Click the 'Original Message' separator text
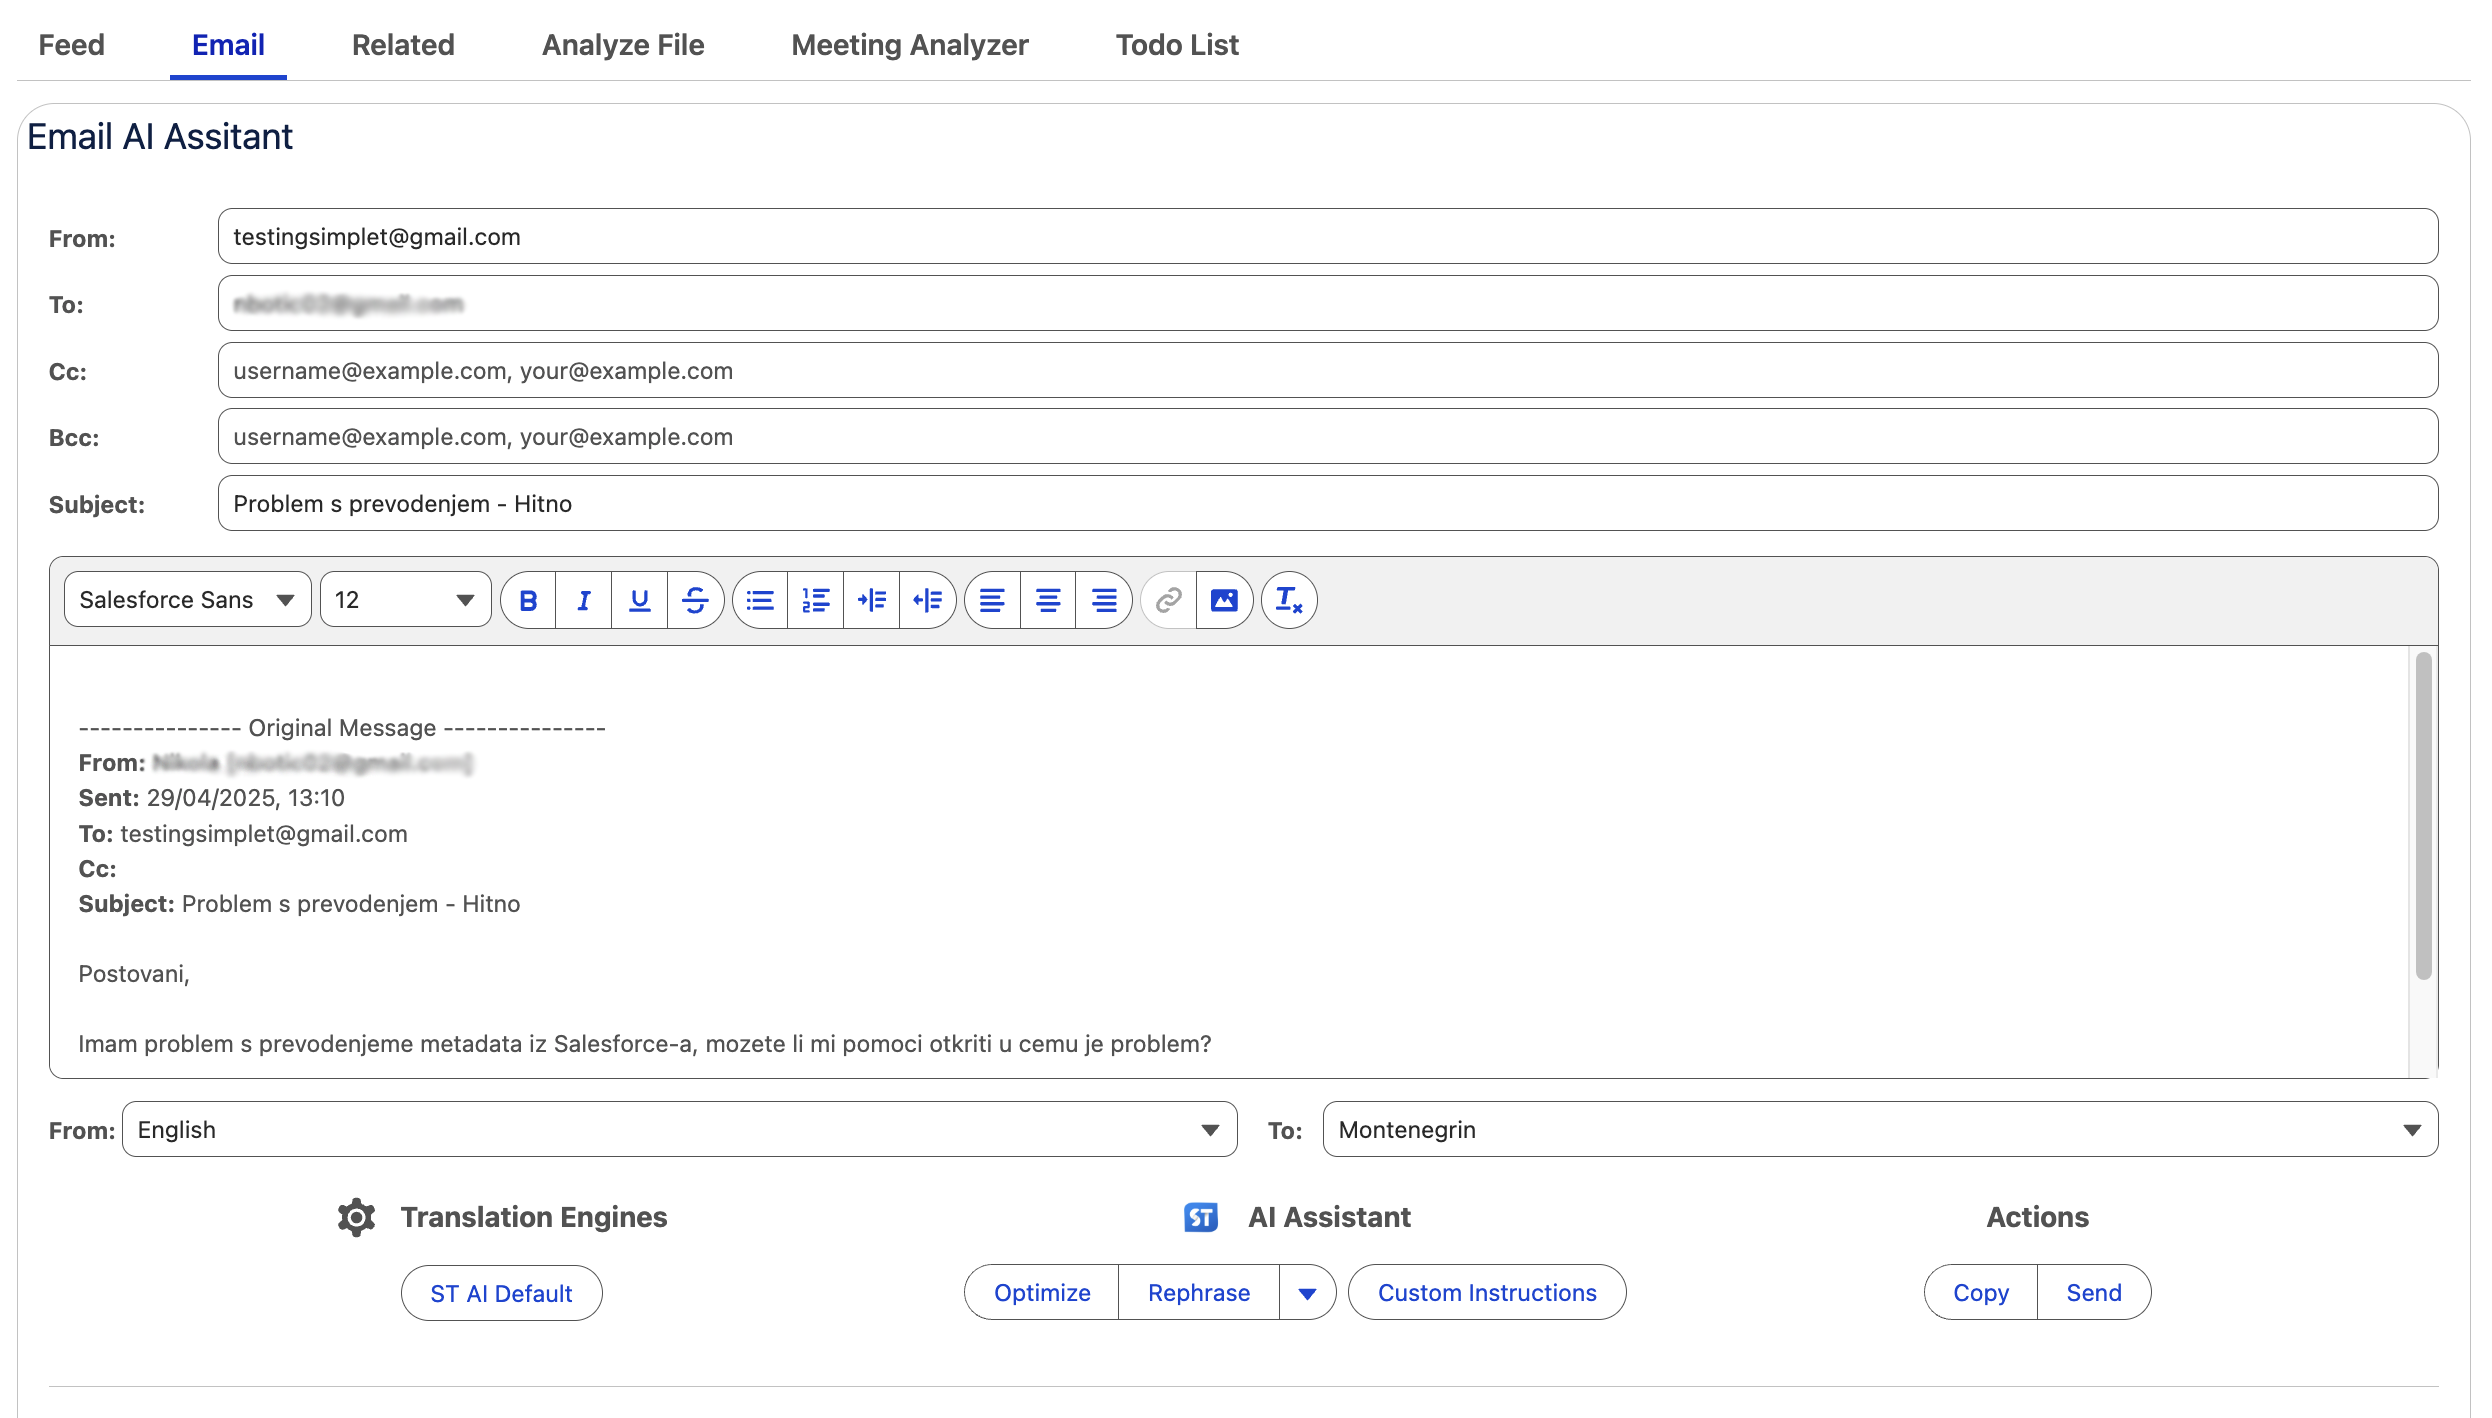Viewport: 2492px width, 1418px height. click(342, 728)
